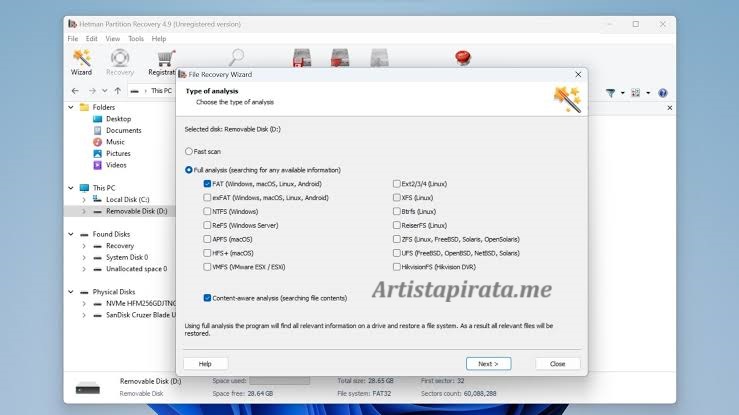
Task: Click the first red disk toolbar icon
Action: [302, 57]
